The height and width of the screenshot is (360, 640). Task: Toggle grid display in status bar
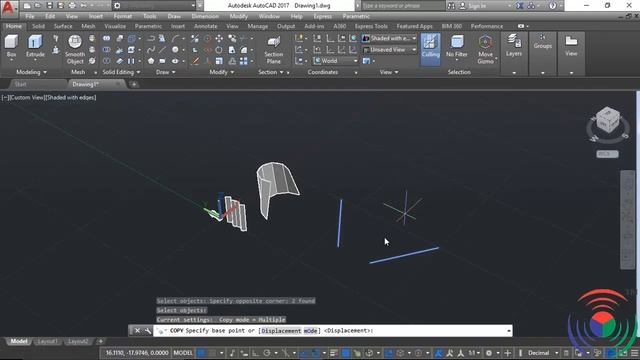tap(202, 353)
